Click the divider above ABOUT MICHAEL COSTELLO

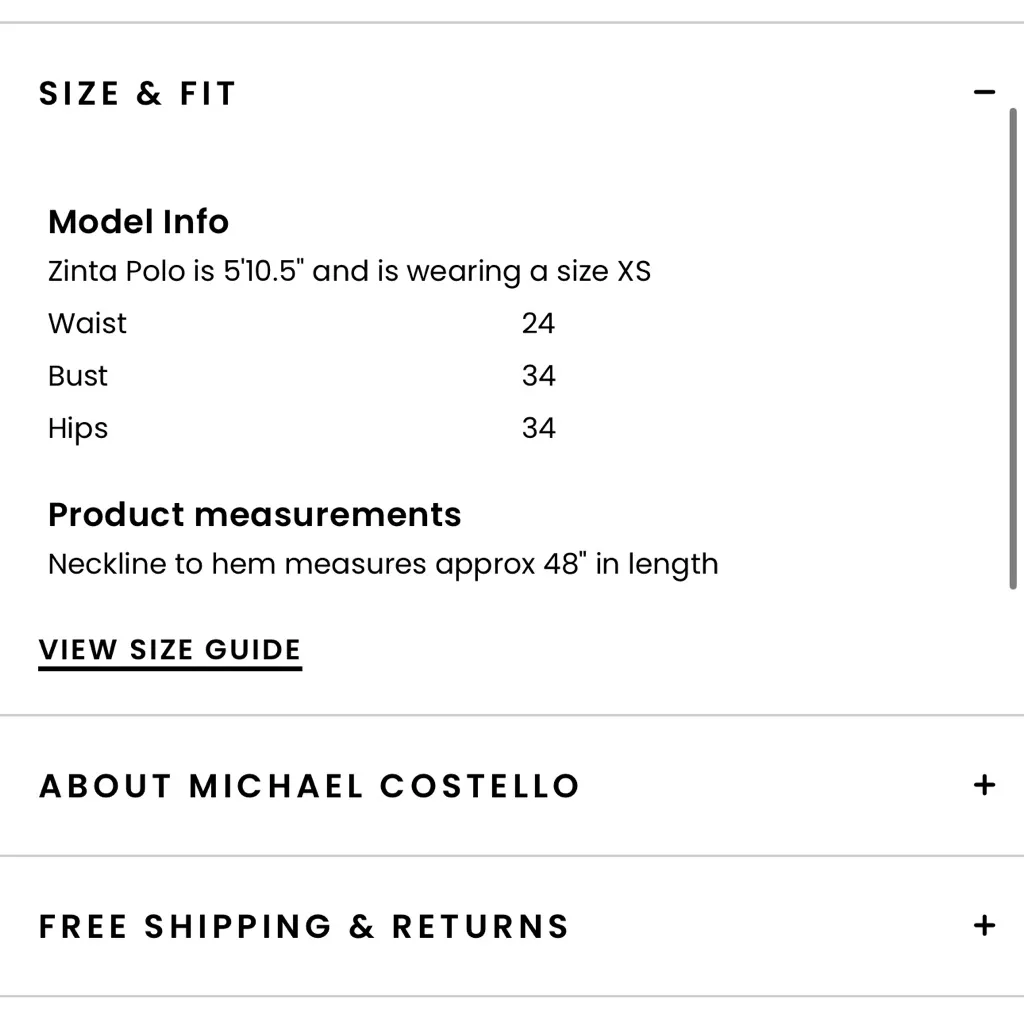tap(512, 714)
